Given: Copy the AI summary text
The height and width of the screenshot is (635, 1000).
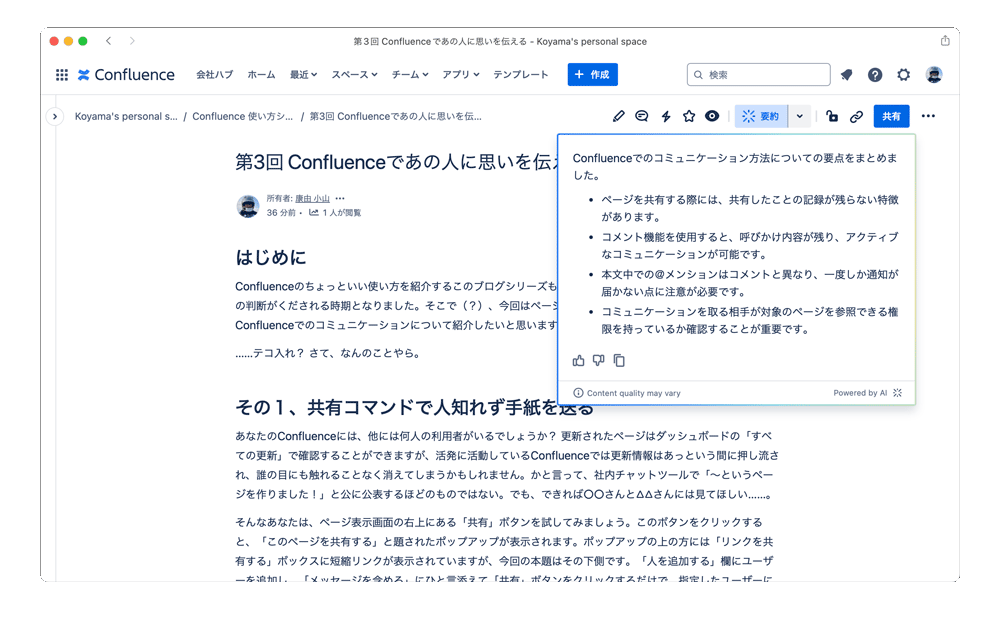Looking at the screenshot, I should [x=619, y=361].
